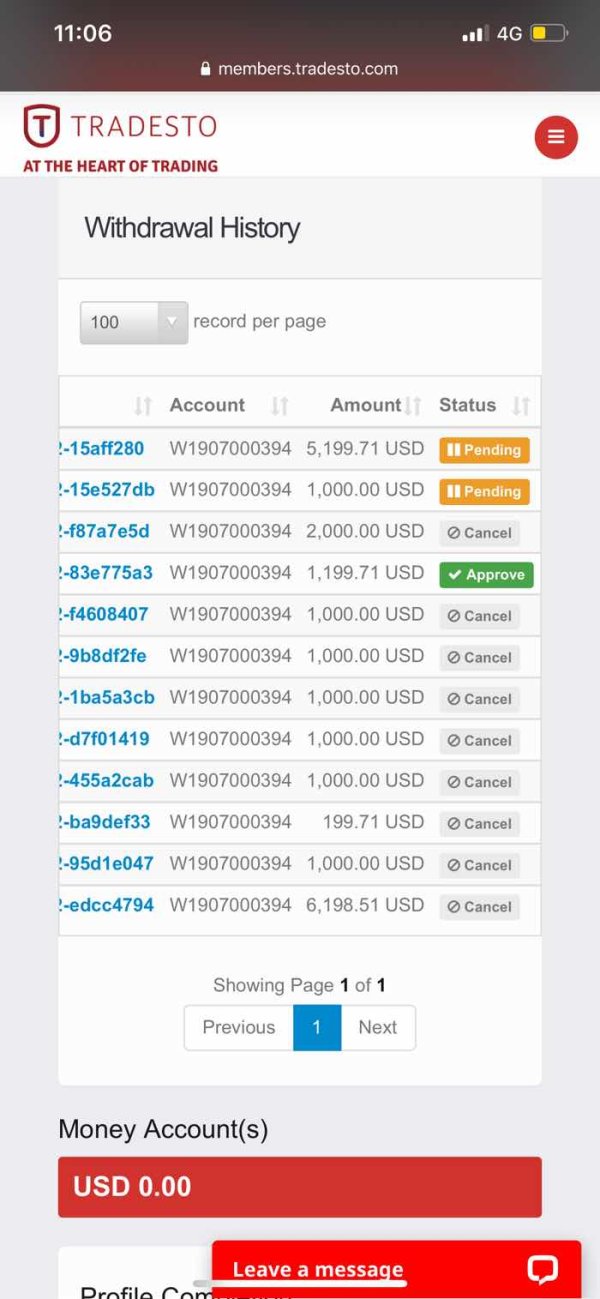Screen dimensions: 600x1299
Task: Open withdrawal record ending 83e775a3
Action: pos(106,573)
